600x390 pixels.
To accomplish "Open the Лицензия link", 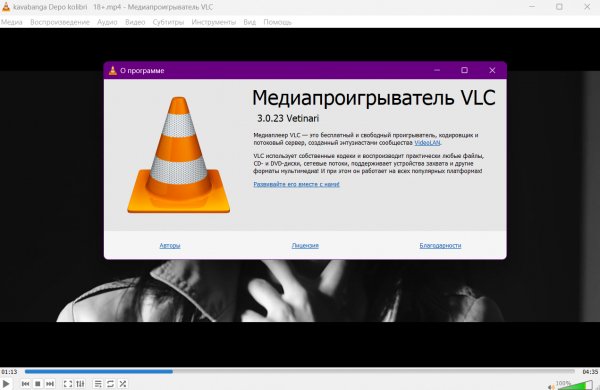I will [305, 245].
